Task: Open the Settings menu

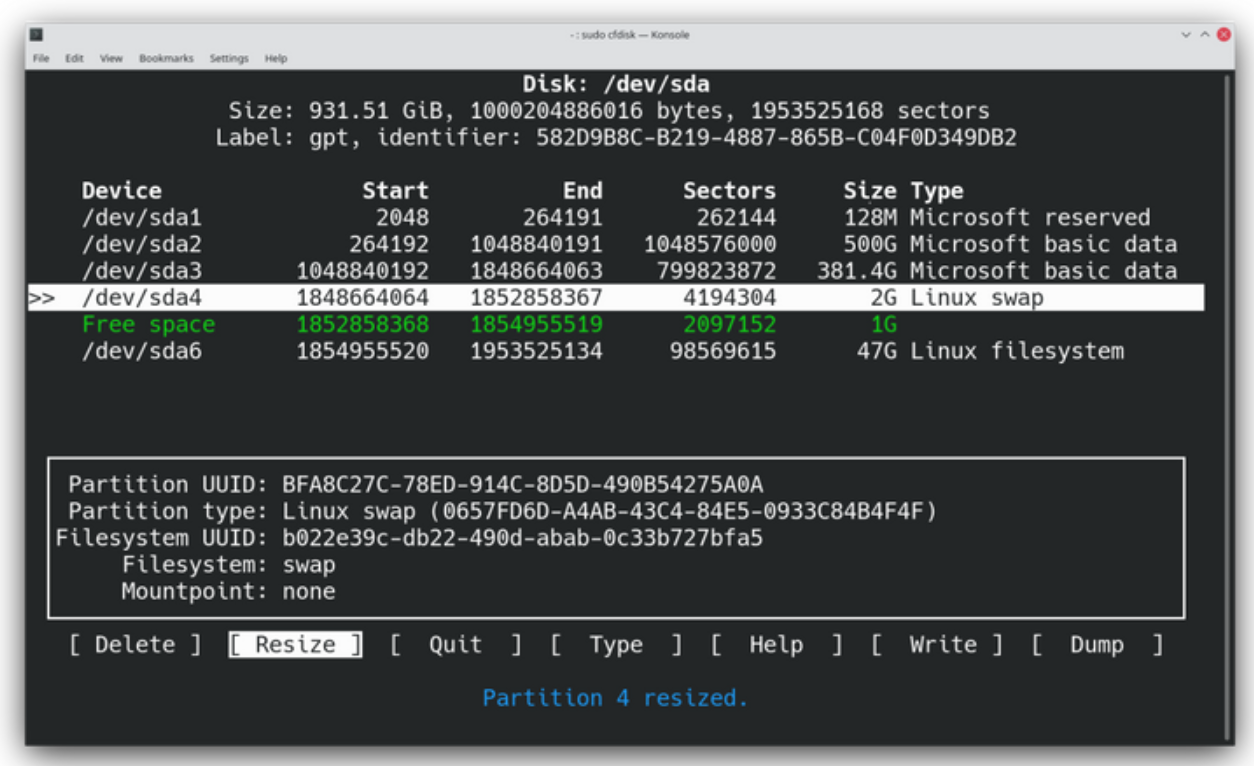Action: [228, 59]
